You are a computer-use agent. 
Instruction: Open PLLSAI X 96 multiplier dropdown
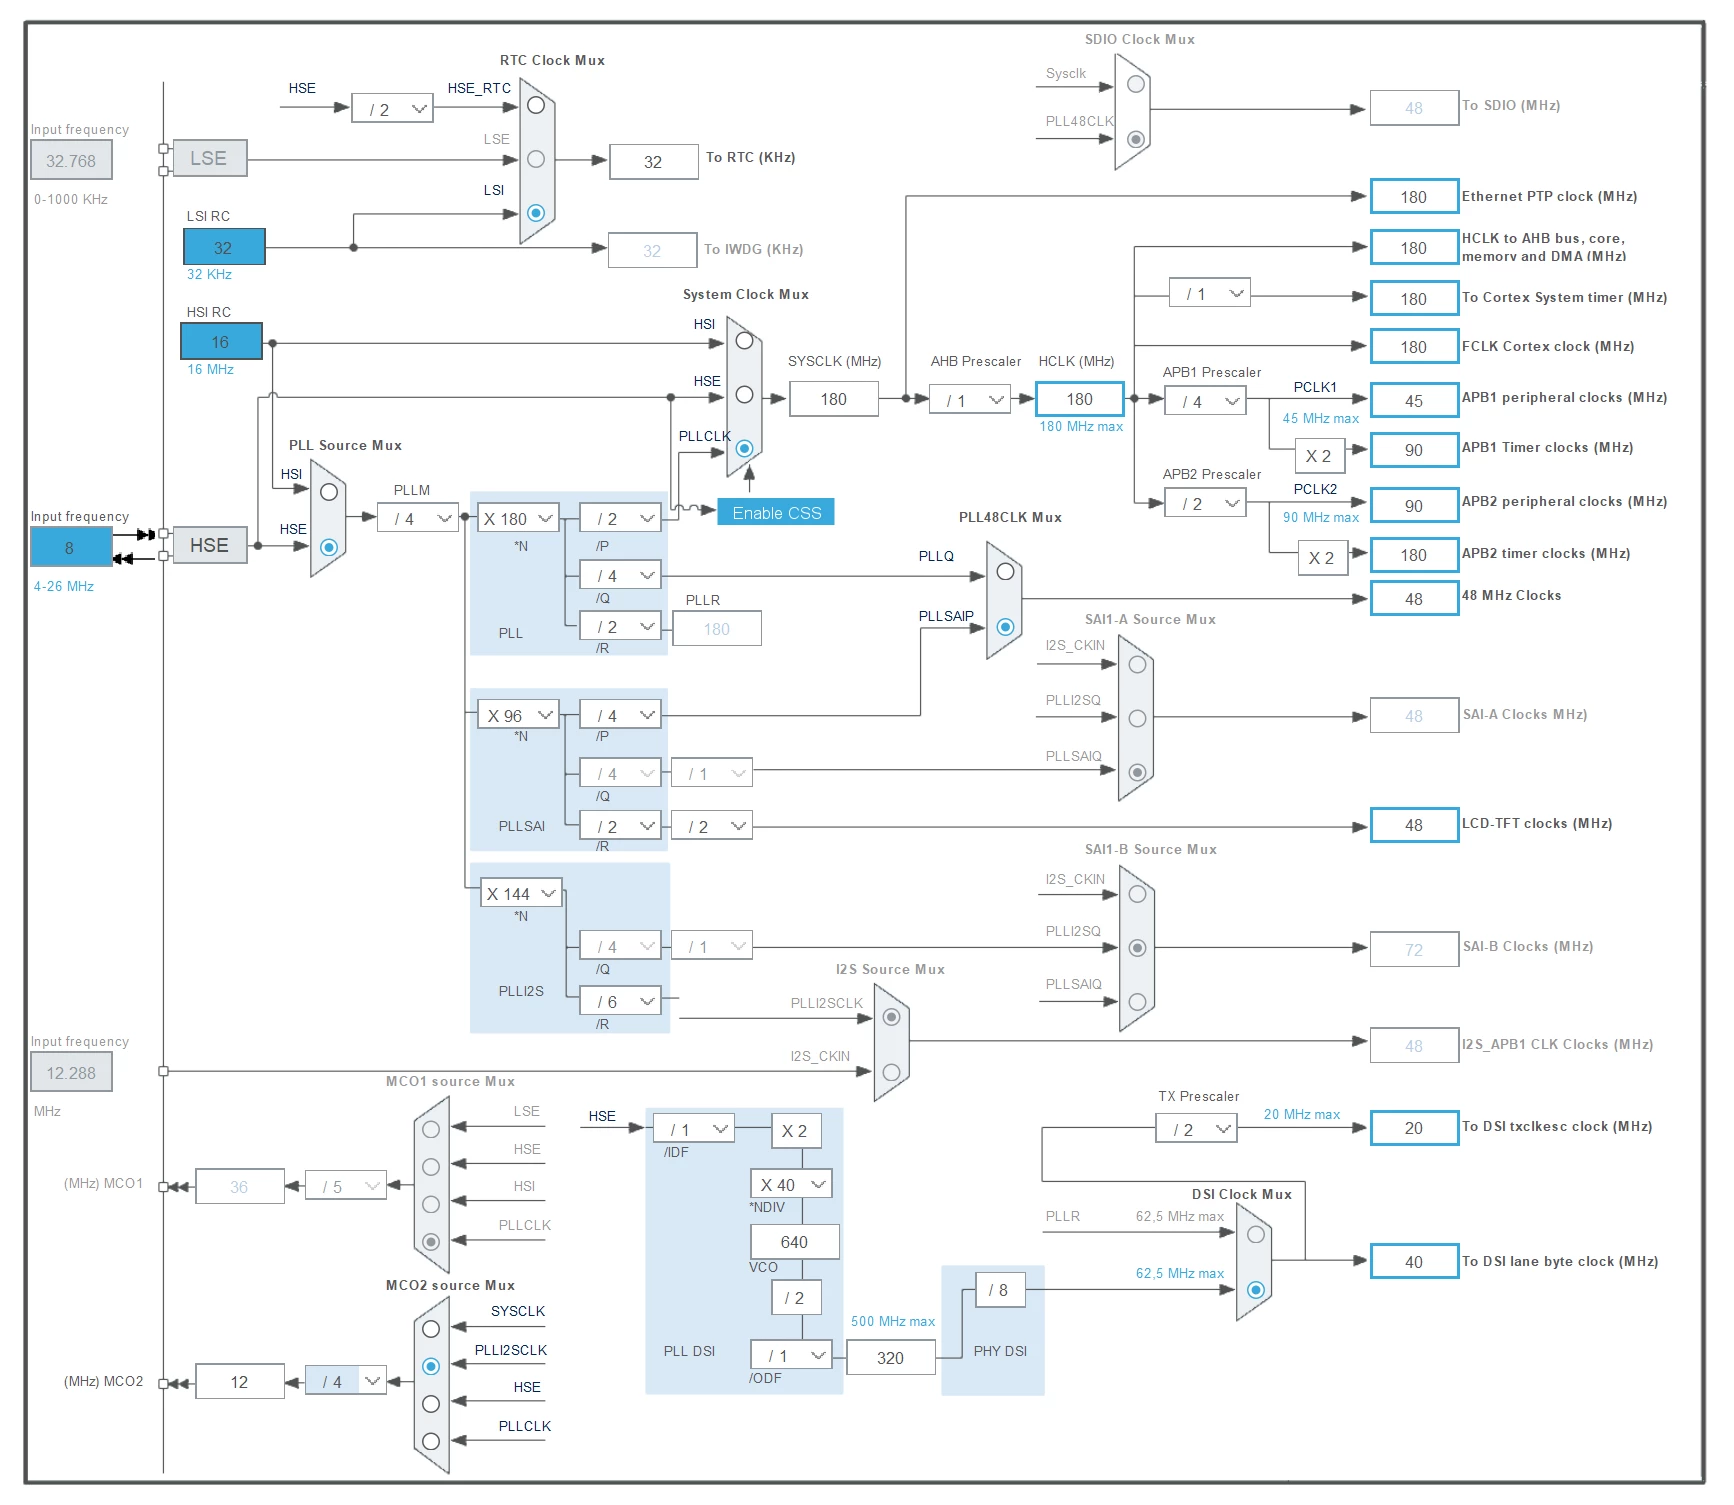pos(518,715)
